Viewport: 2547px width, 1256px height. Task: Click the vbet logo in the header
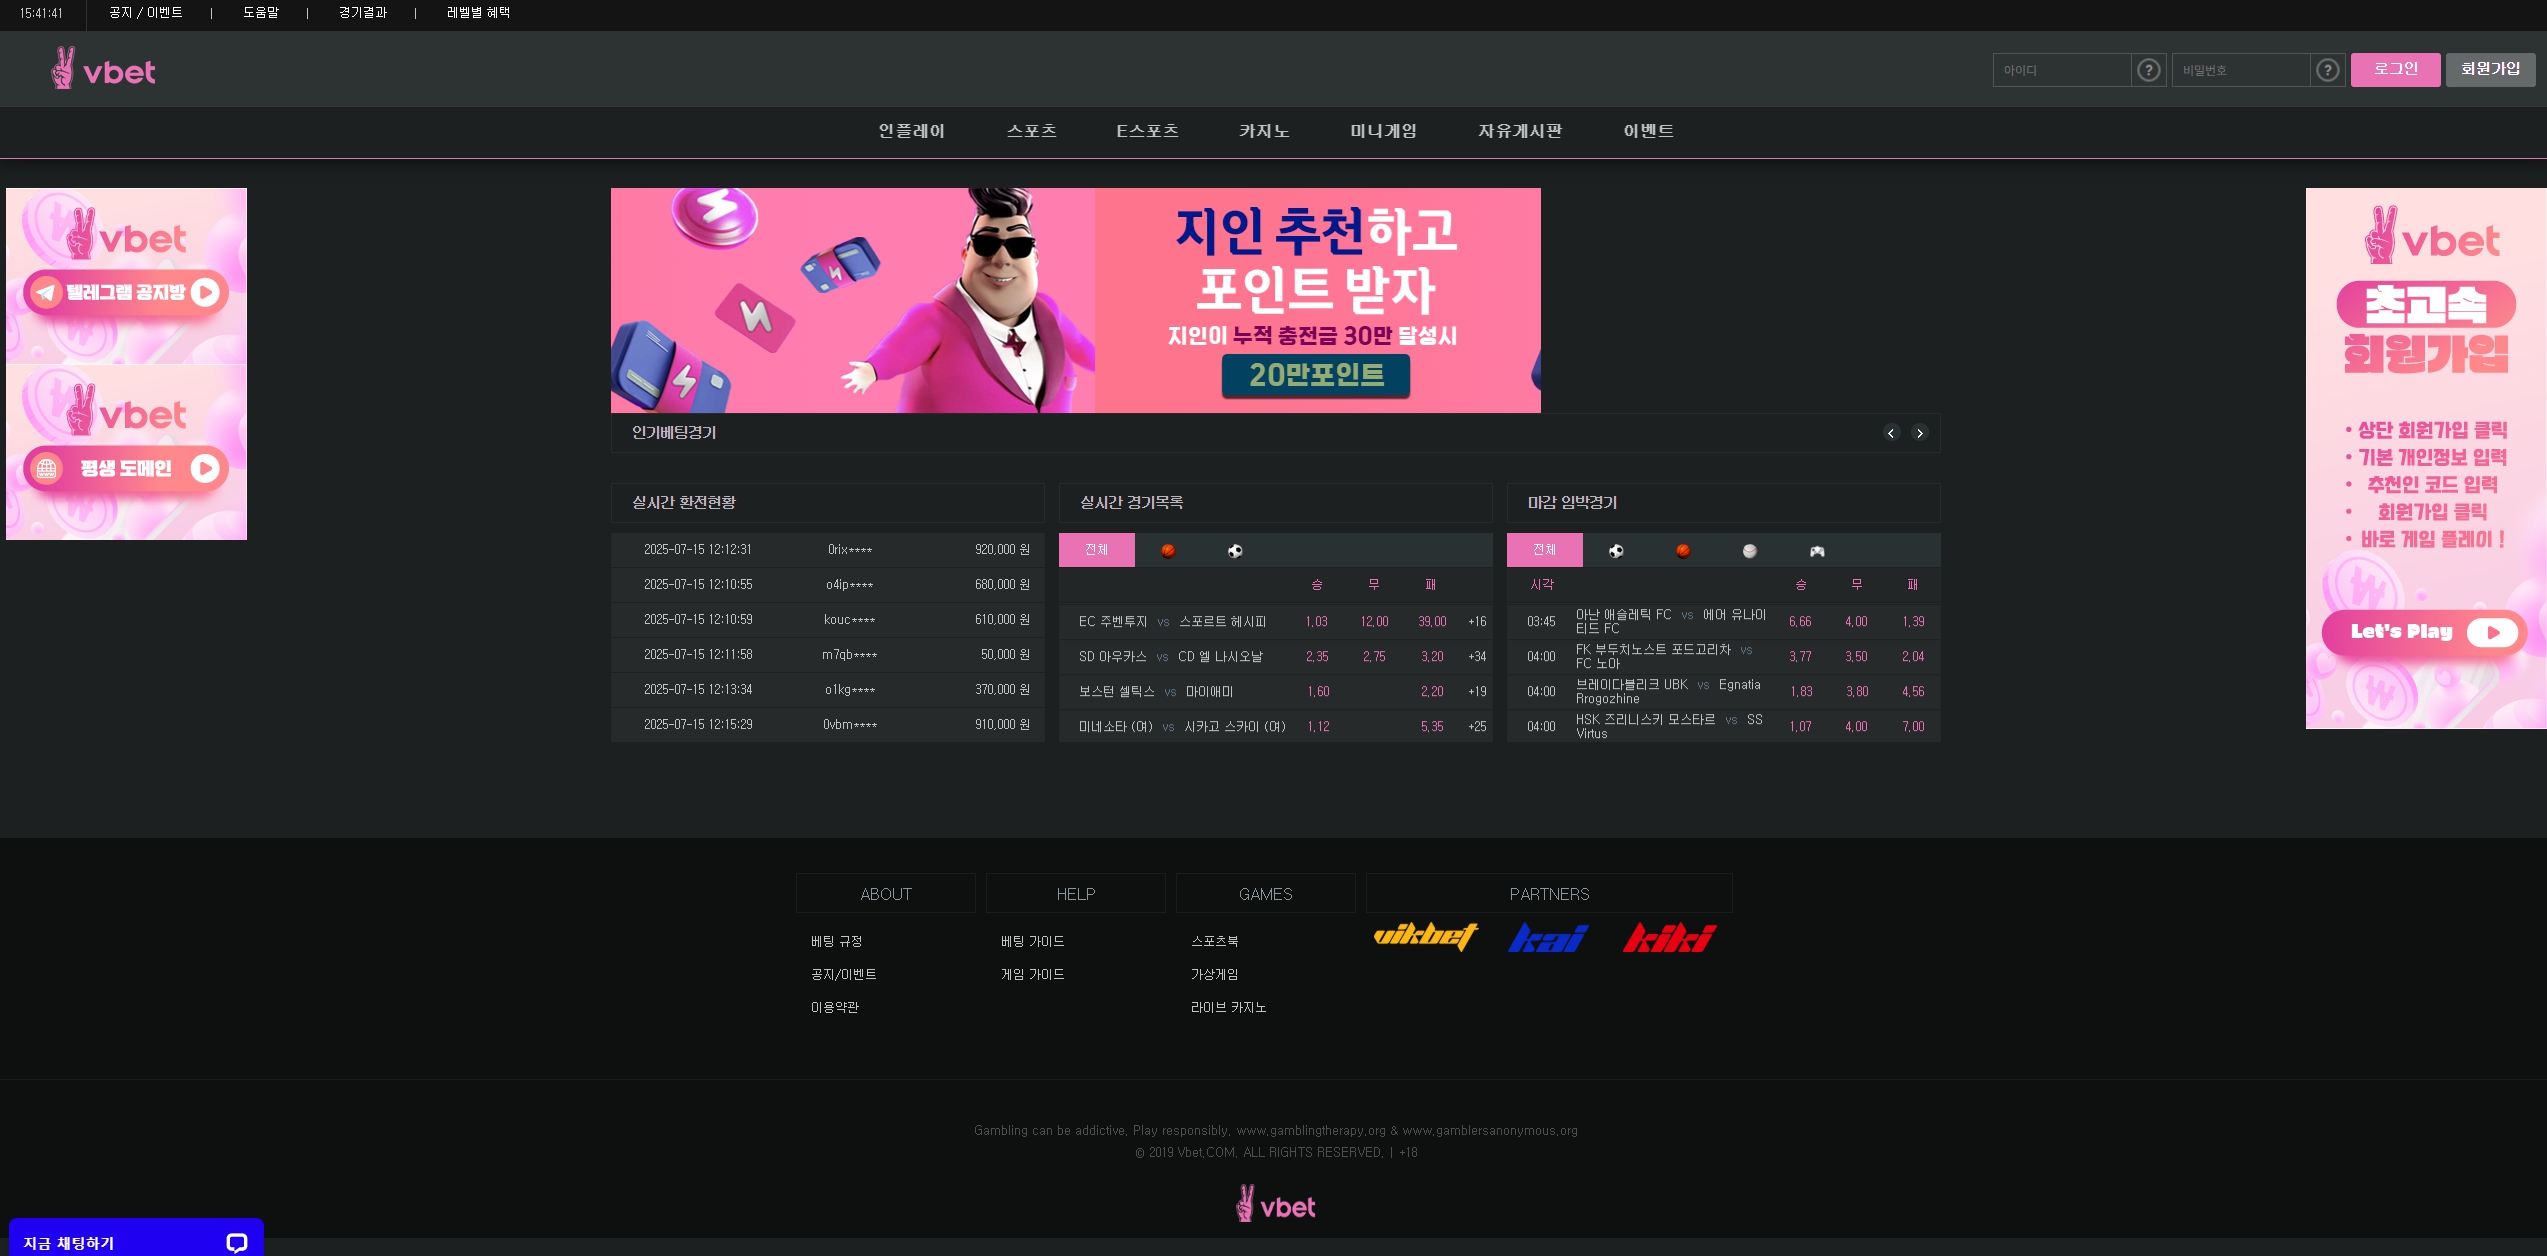(104, 70)
